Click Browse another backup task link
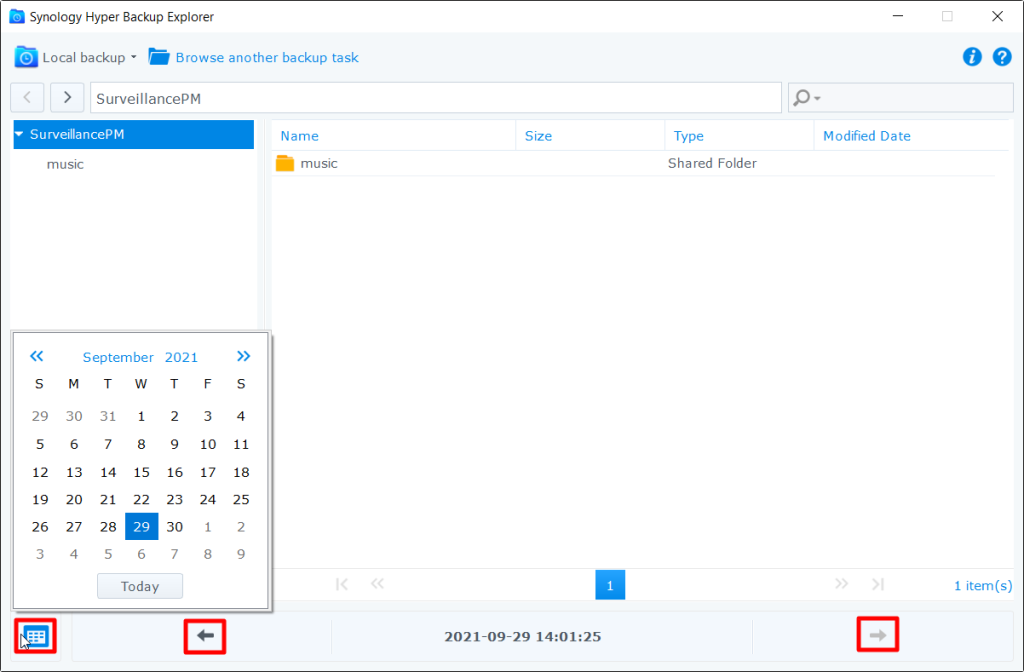 pos(267,57)
